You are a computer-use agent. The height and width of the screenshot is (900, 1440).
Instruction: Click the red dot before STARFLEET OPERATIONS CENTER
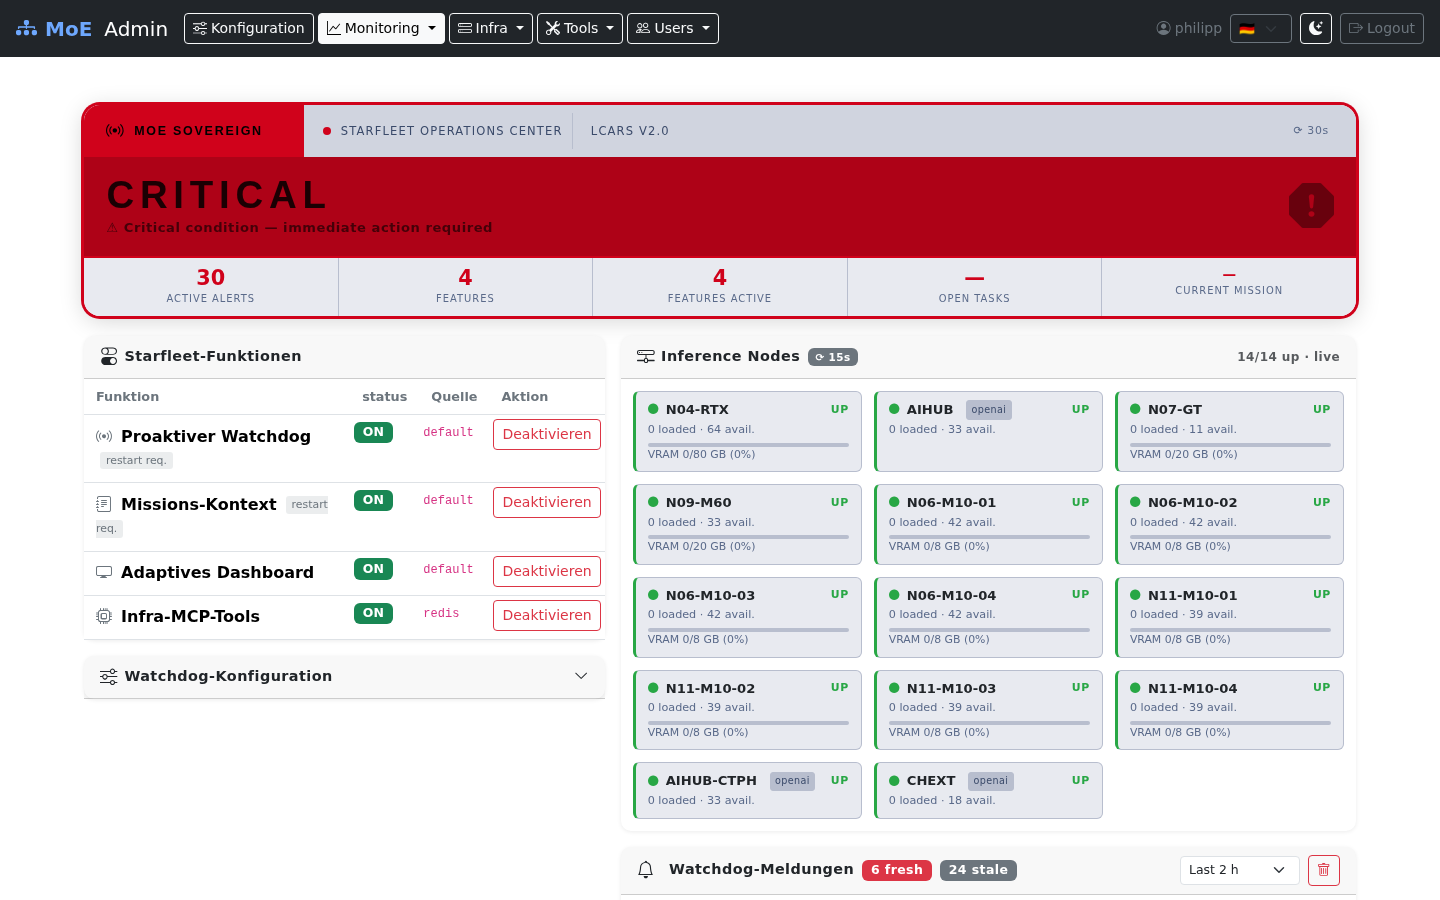[327, 131]
